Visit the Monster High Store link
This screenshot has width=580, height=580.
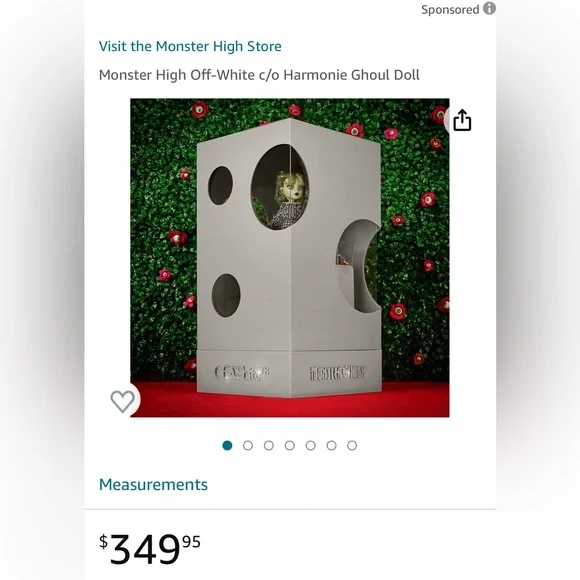pos(190,46)
